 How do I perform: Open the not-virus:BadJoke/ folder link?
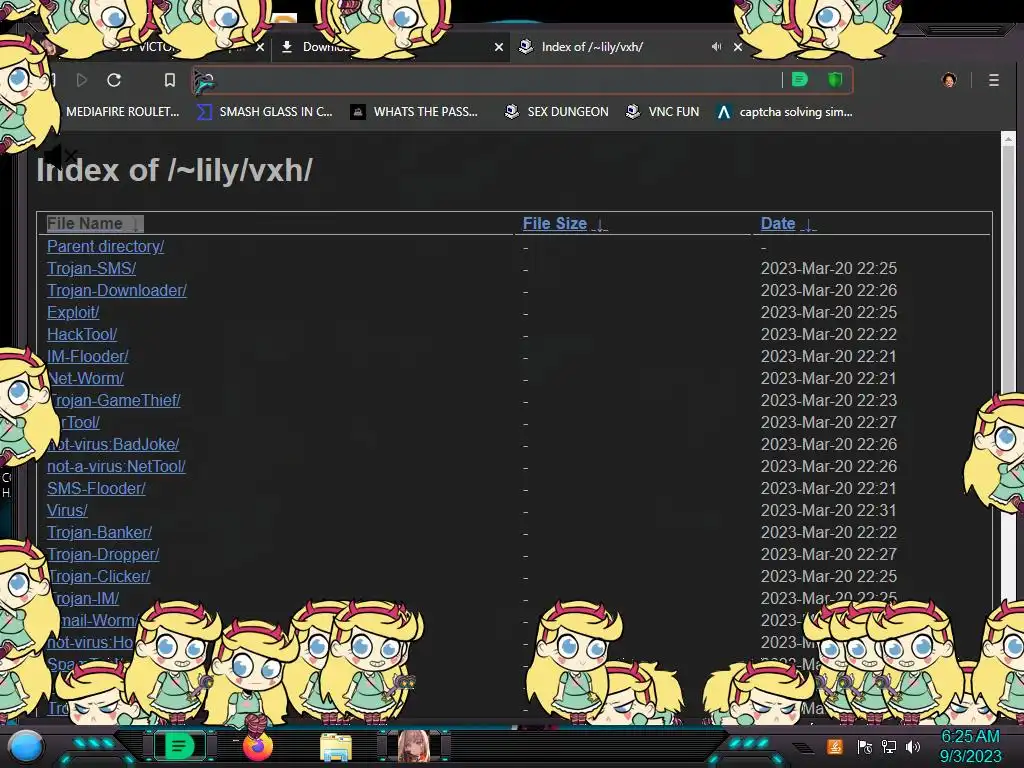(113, 444)
